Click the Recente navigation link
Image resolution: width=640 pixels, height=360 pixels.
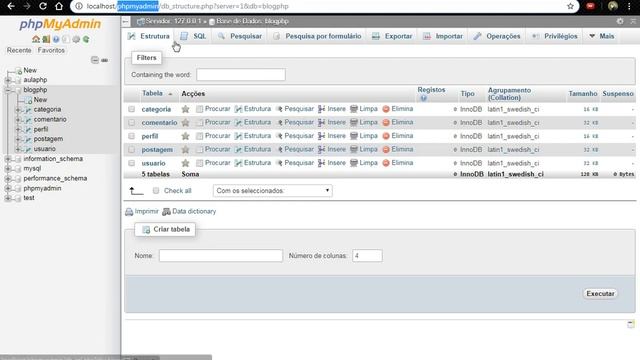[x=19, y=50]
